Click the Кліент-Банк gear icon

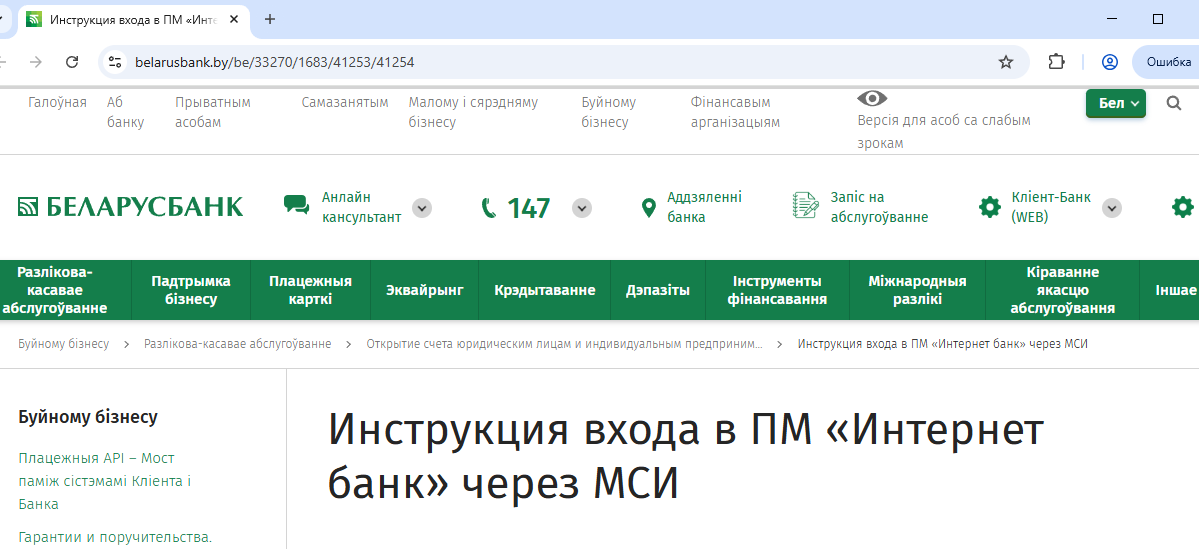tap(989, 207)
